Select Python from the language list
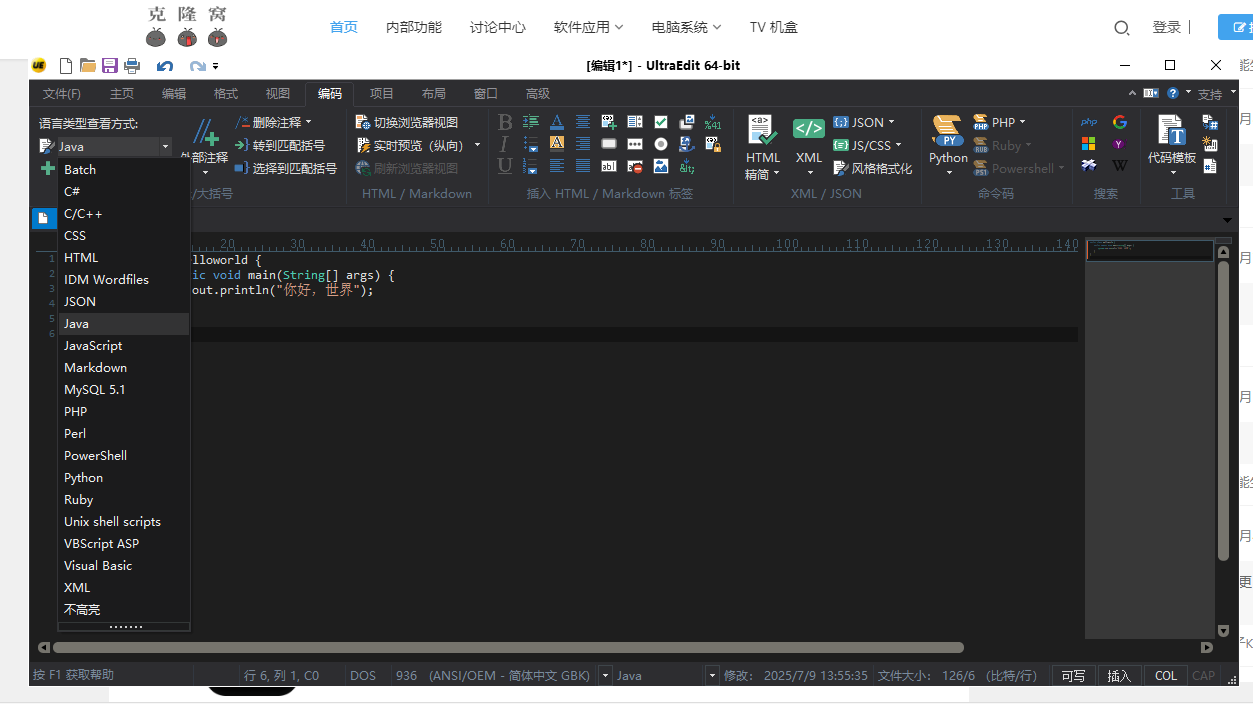Screen dimensions: 1253x704 (x=84, y=478)
